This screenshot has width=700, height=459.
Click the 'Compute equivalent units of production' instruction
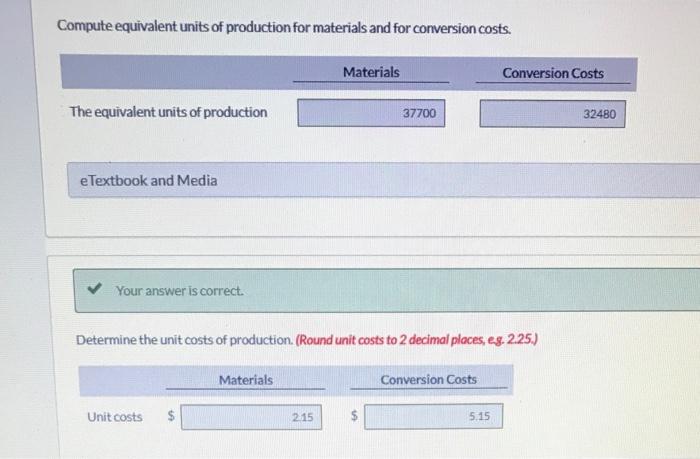tap(284, 28)
